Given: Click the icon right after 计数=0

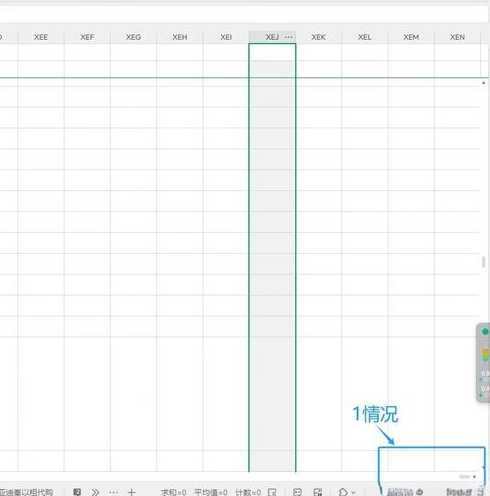Looking at the screenshot, I should (x=272, y=492).
